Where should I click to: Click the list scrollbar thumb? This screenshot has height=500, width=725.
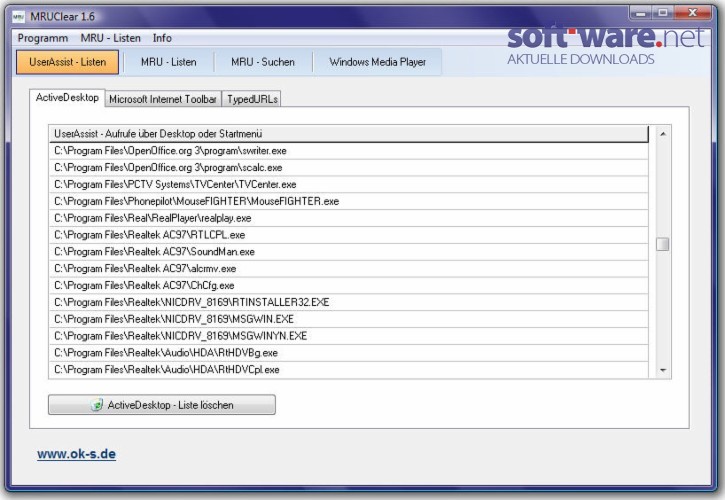point(663,244)
